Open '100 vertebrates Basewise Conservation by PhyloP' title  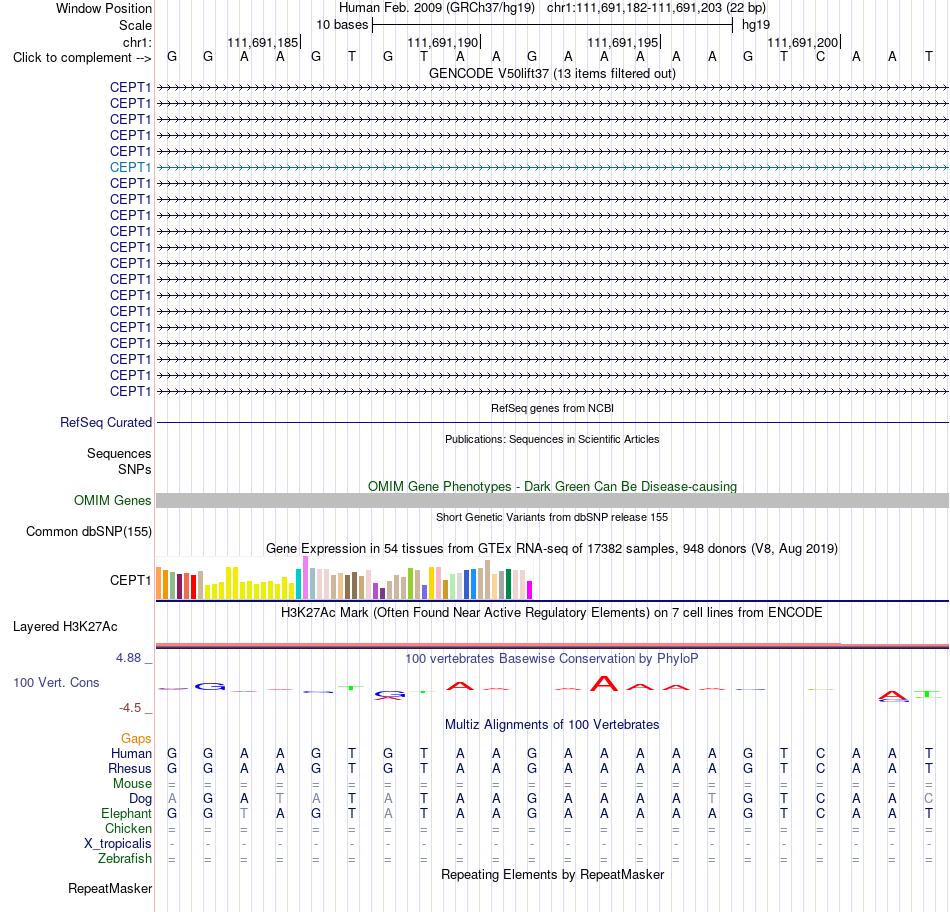coord(552,659)
